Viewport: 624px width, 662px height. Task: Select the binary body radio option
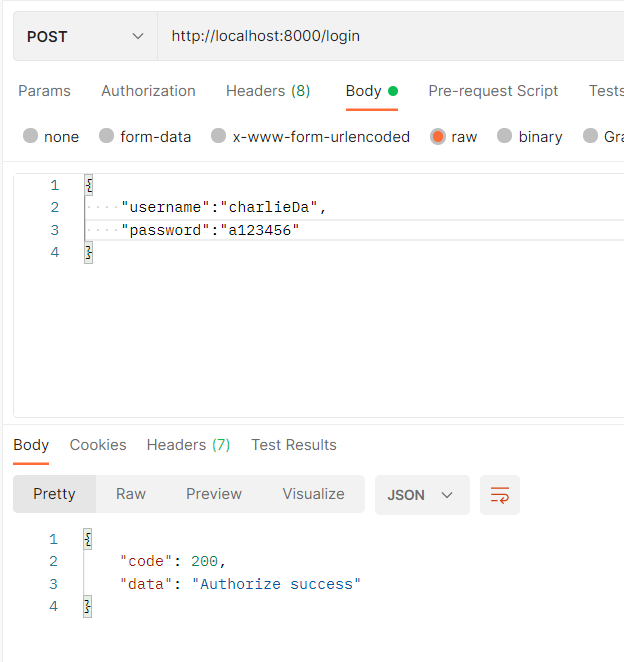point(505,137)
